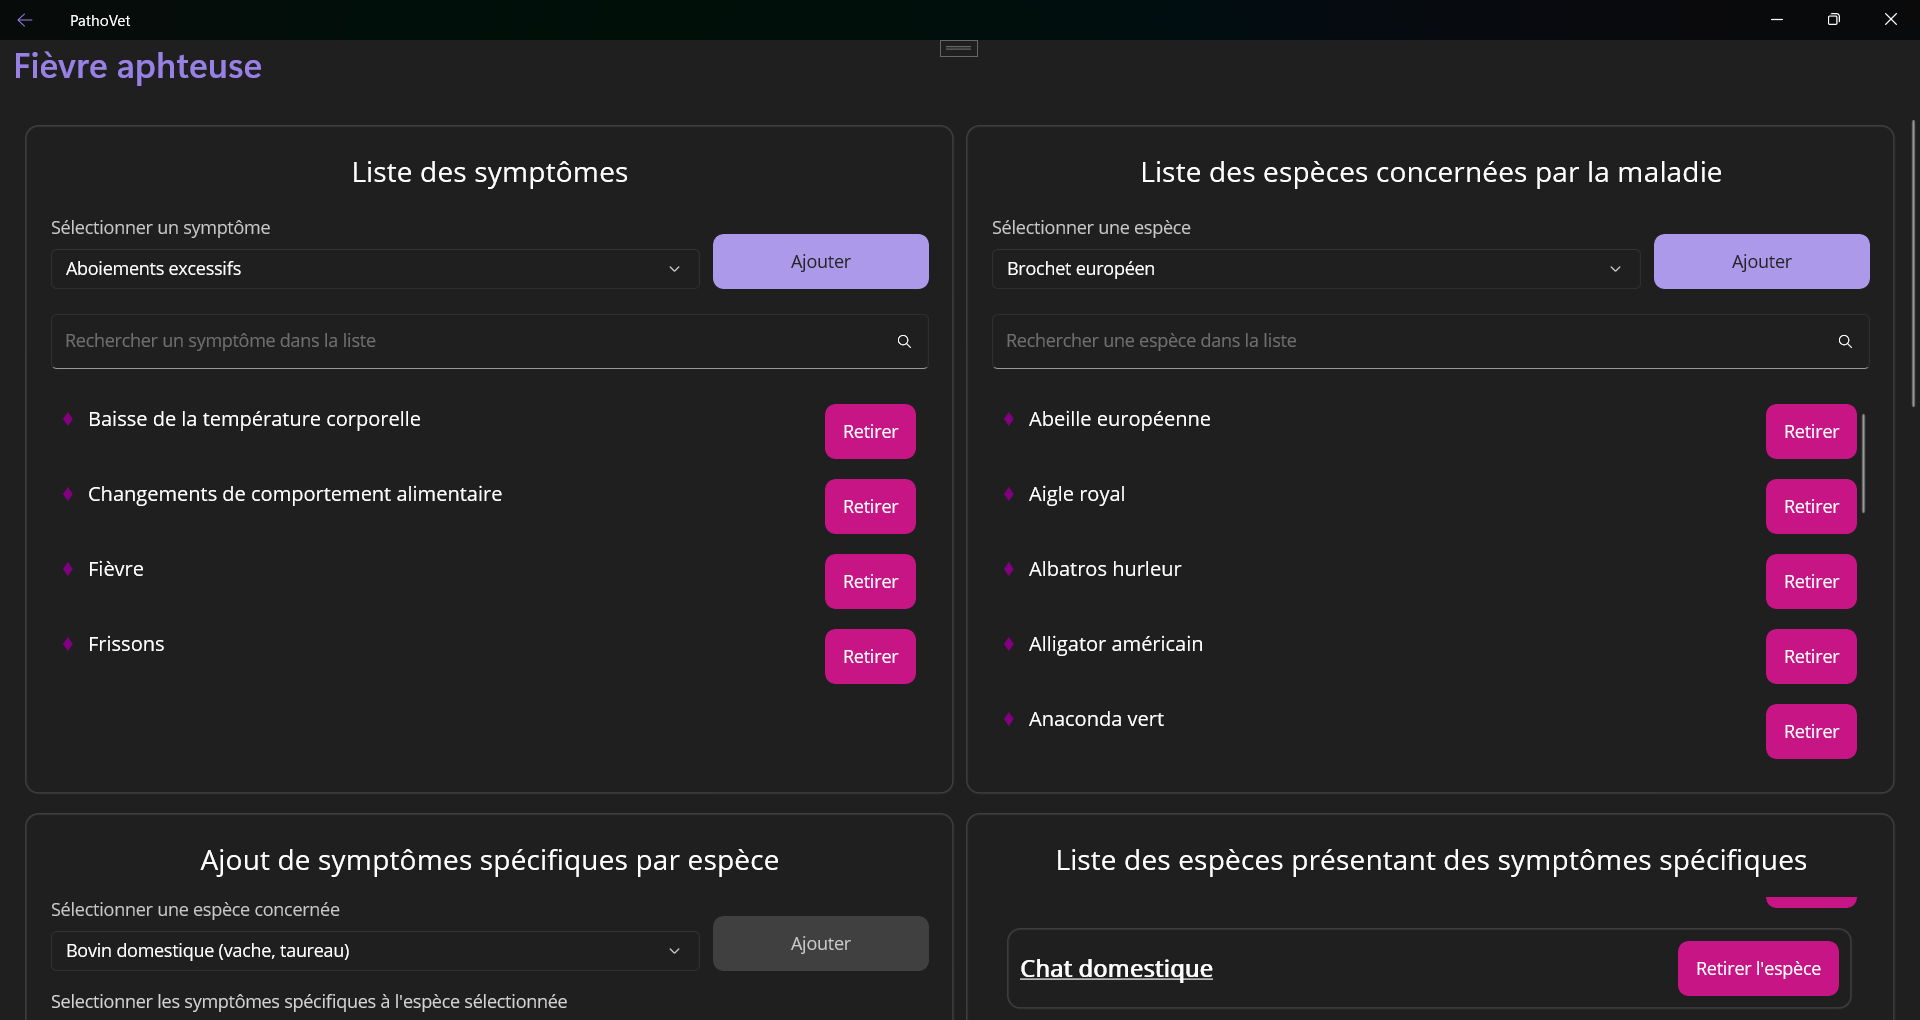
Task: Click the drag handle at top center
Action: (x=958, y=48)
